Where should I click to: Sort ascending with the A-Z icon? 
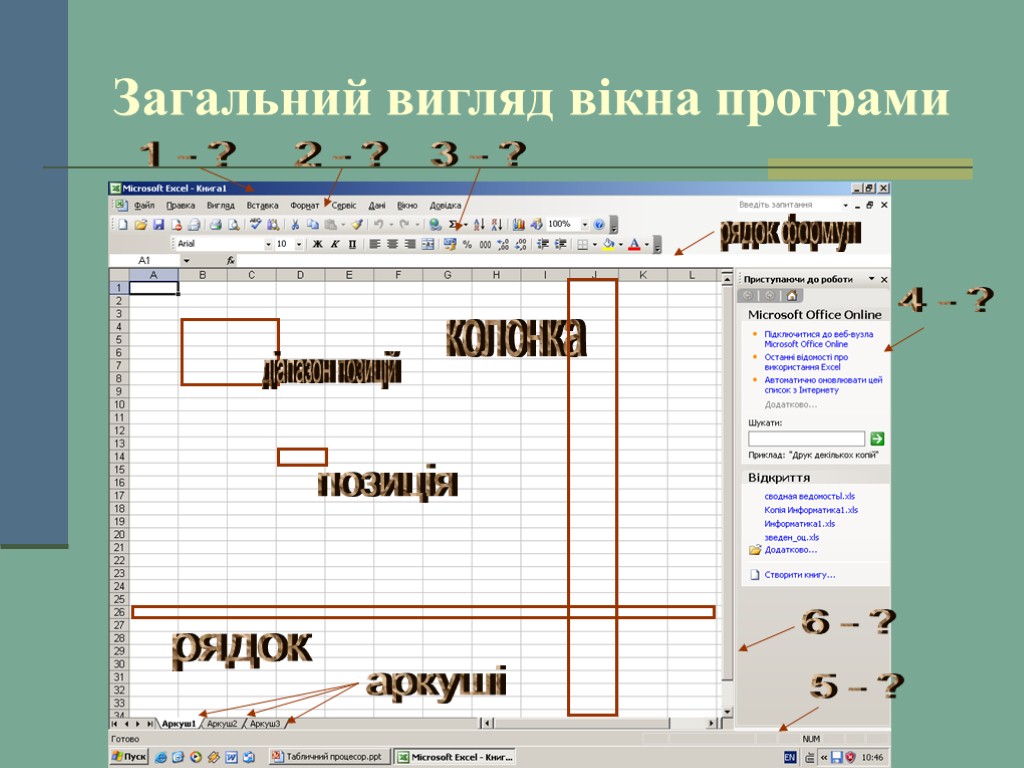[x=479, y=225]
